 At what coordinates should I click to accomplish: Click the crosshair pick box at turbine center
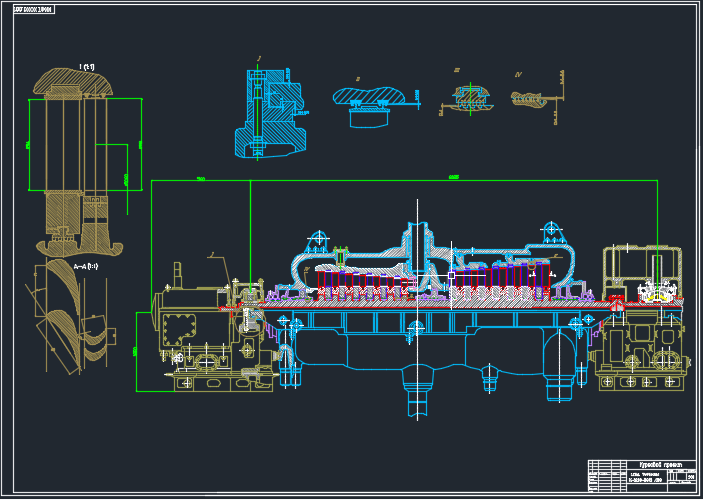452,274
